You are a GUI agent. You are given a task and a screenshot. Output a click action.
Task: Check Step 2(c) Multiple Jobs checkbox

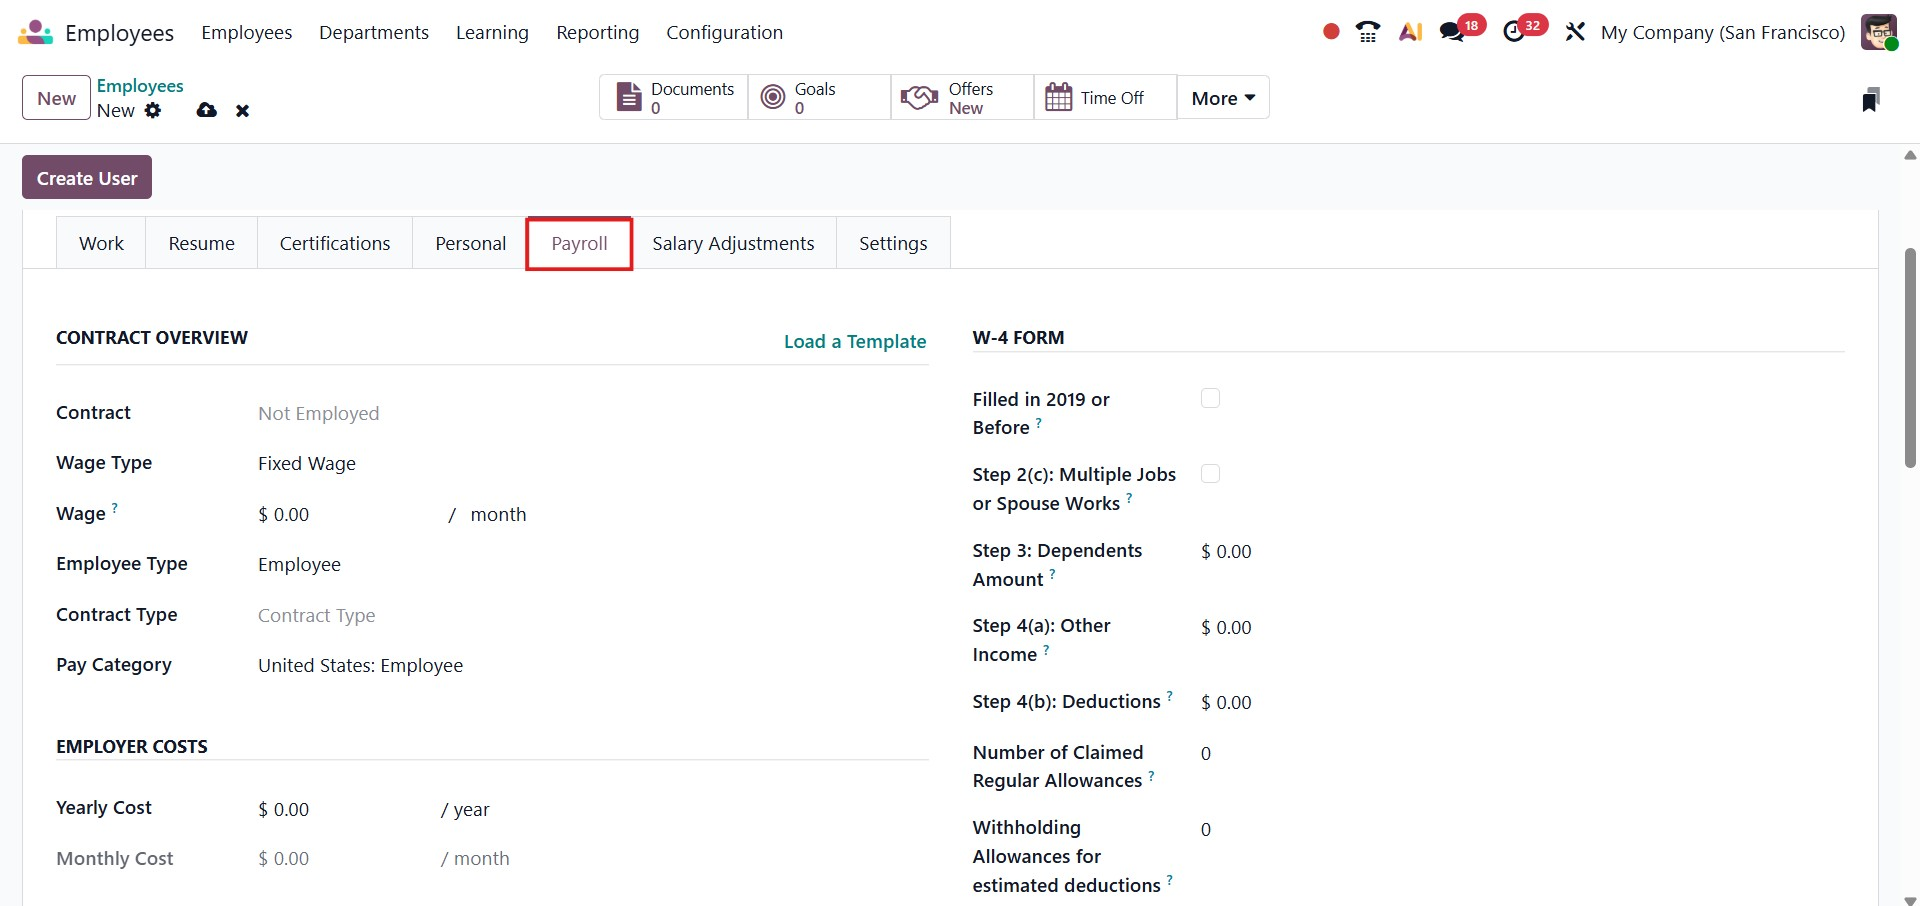[x=1210, y=474]
